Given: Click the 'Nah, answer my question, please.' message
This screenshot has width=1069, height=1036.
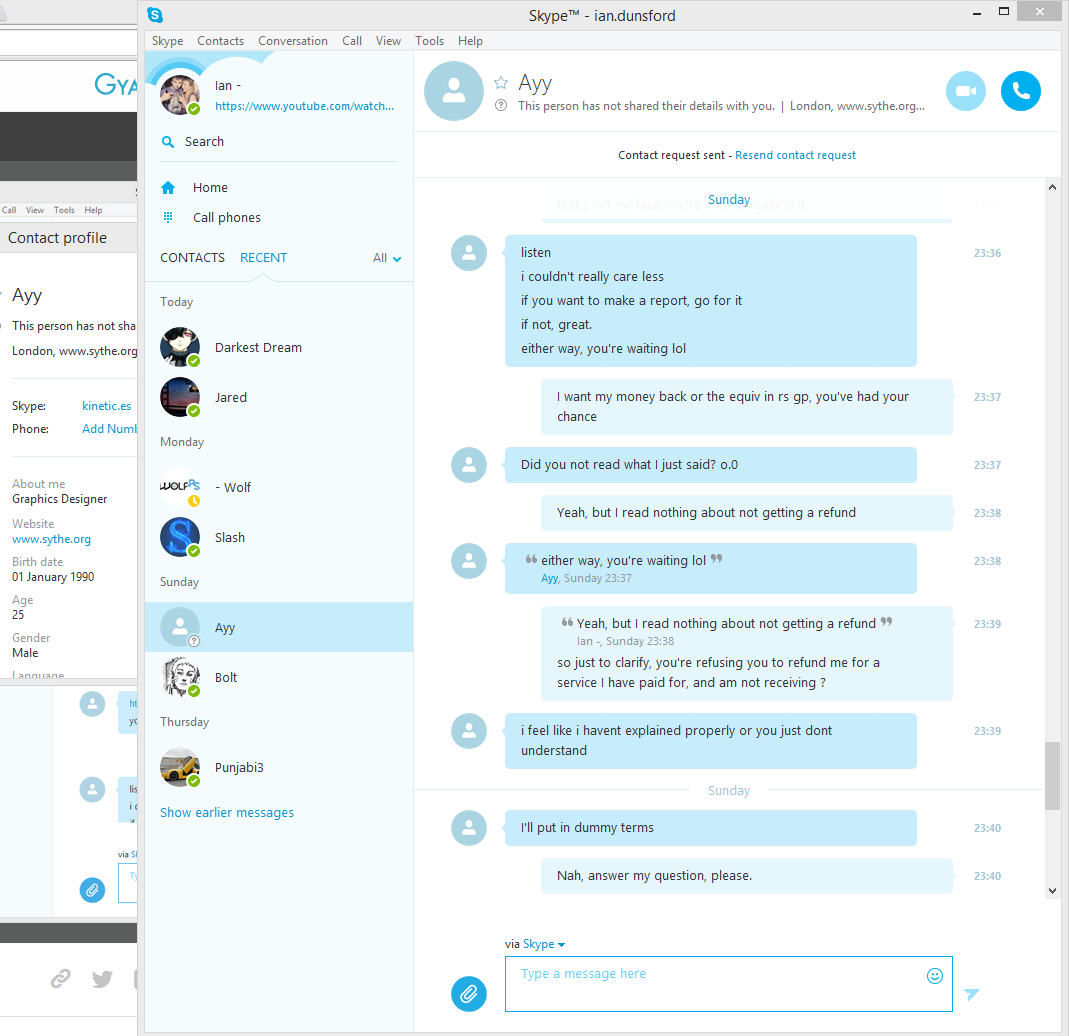Looking at the screenshot, I should pyautogui.click(x=747, y=876).
